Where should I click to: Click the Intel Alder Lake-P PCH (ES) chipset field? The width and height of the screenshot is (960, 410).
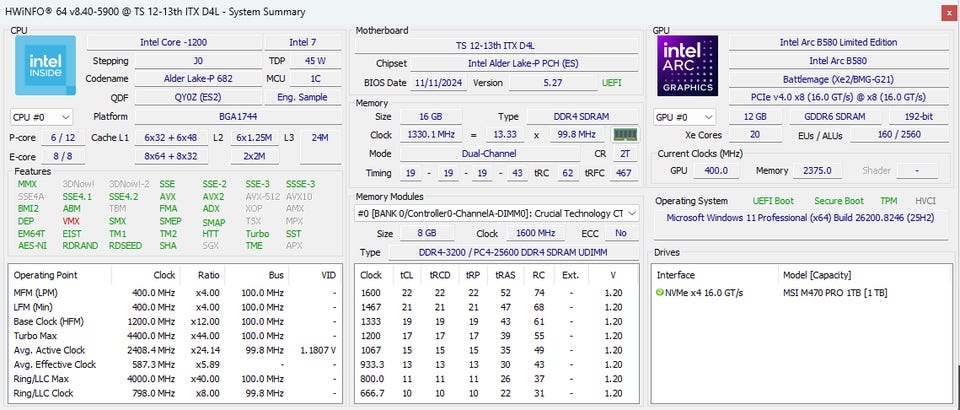pyautogui.click(x=524, y=64)
